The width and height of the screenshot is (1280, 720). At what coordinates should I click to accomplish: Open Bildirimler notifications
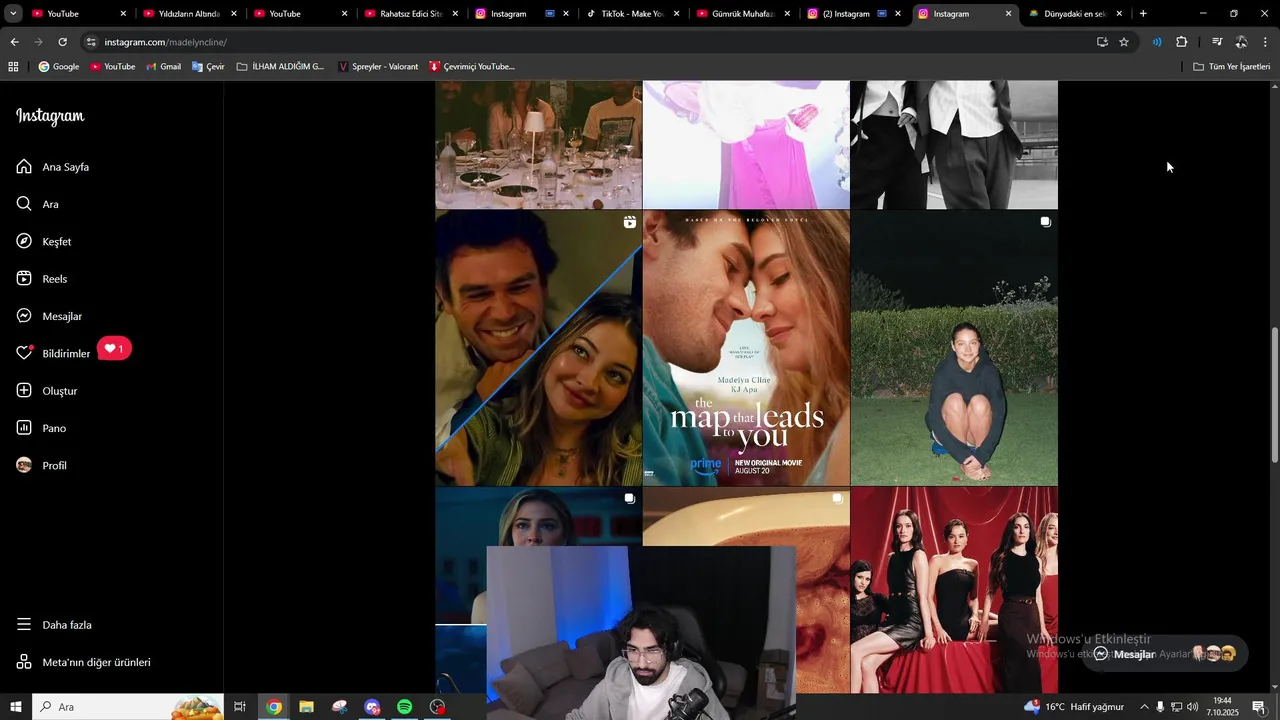tap(53, 353)
